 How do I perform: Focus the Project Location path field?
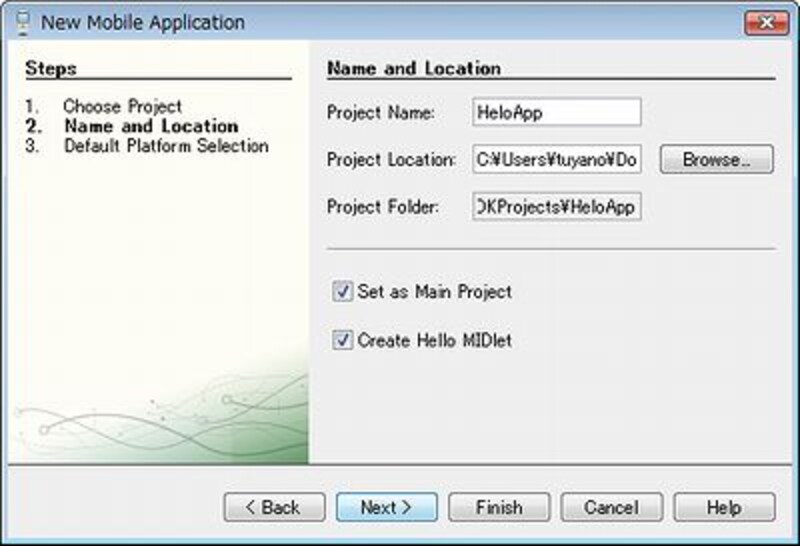(556, 160)
